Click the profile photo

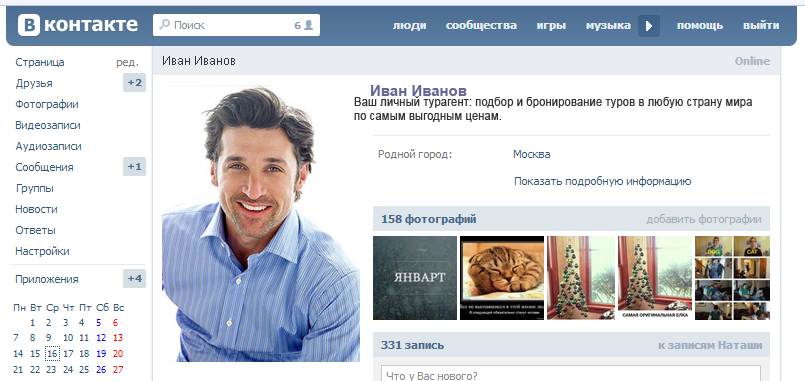[x=261, y=223]
